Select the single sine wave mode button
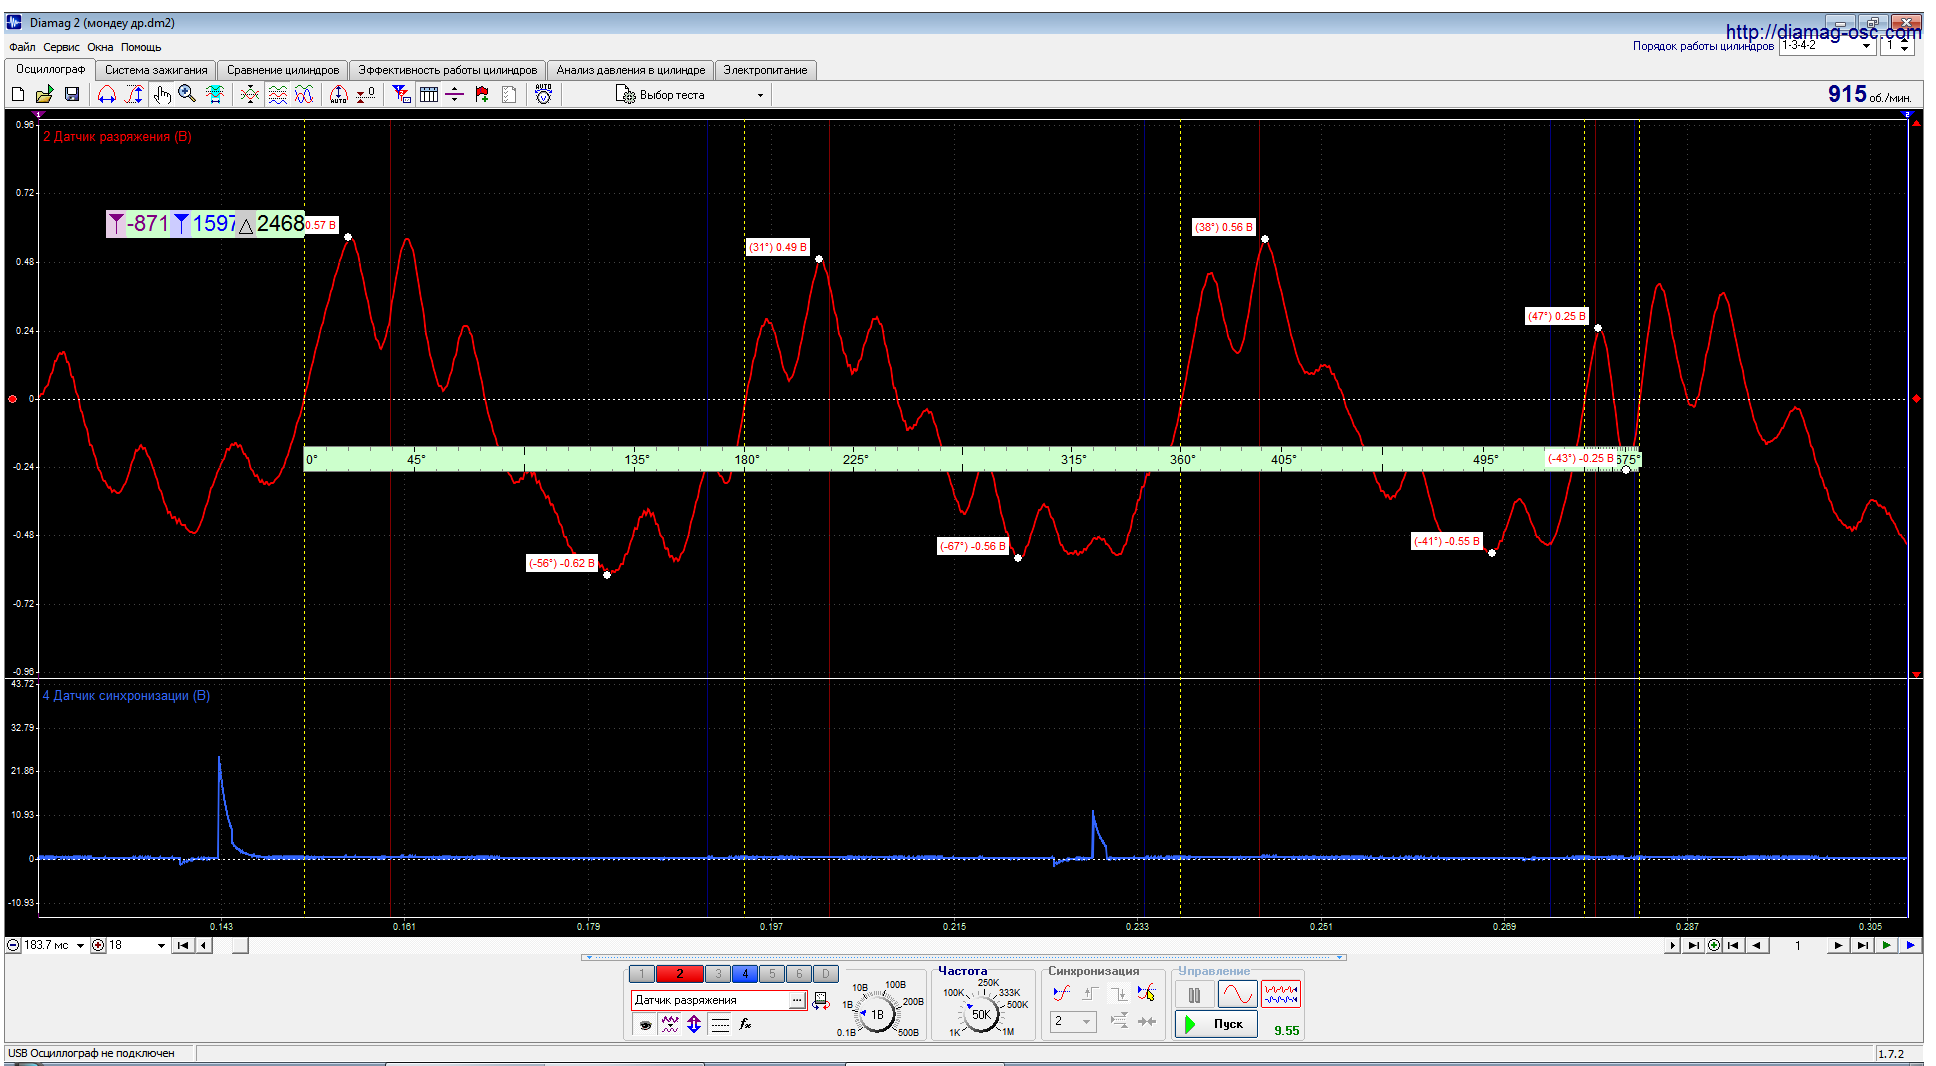Screen dimensions: 1936x1066 point(1237,995)
